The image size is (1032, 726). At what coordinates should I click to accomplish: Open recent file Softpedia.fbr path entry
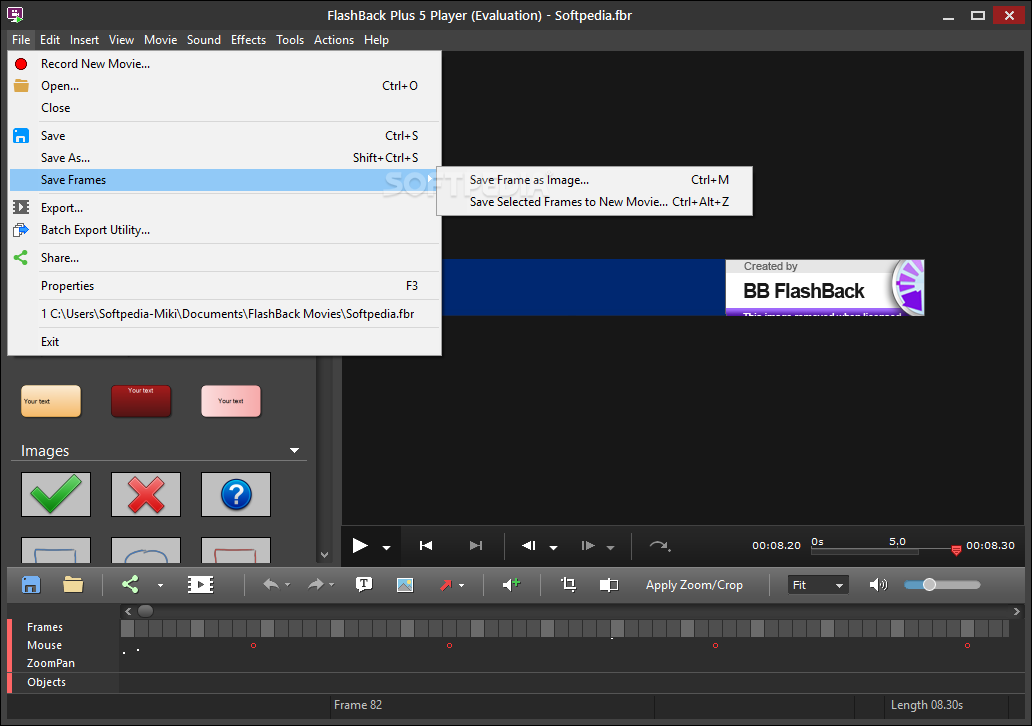pyautogui.click(x=224, y=314)
